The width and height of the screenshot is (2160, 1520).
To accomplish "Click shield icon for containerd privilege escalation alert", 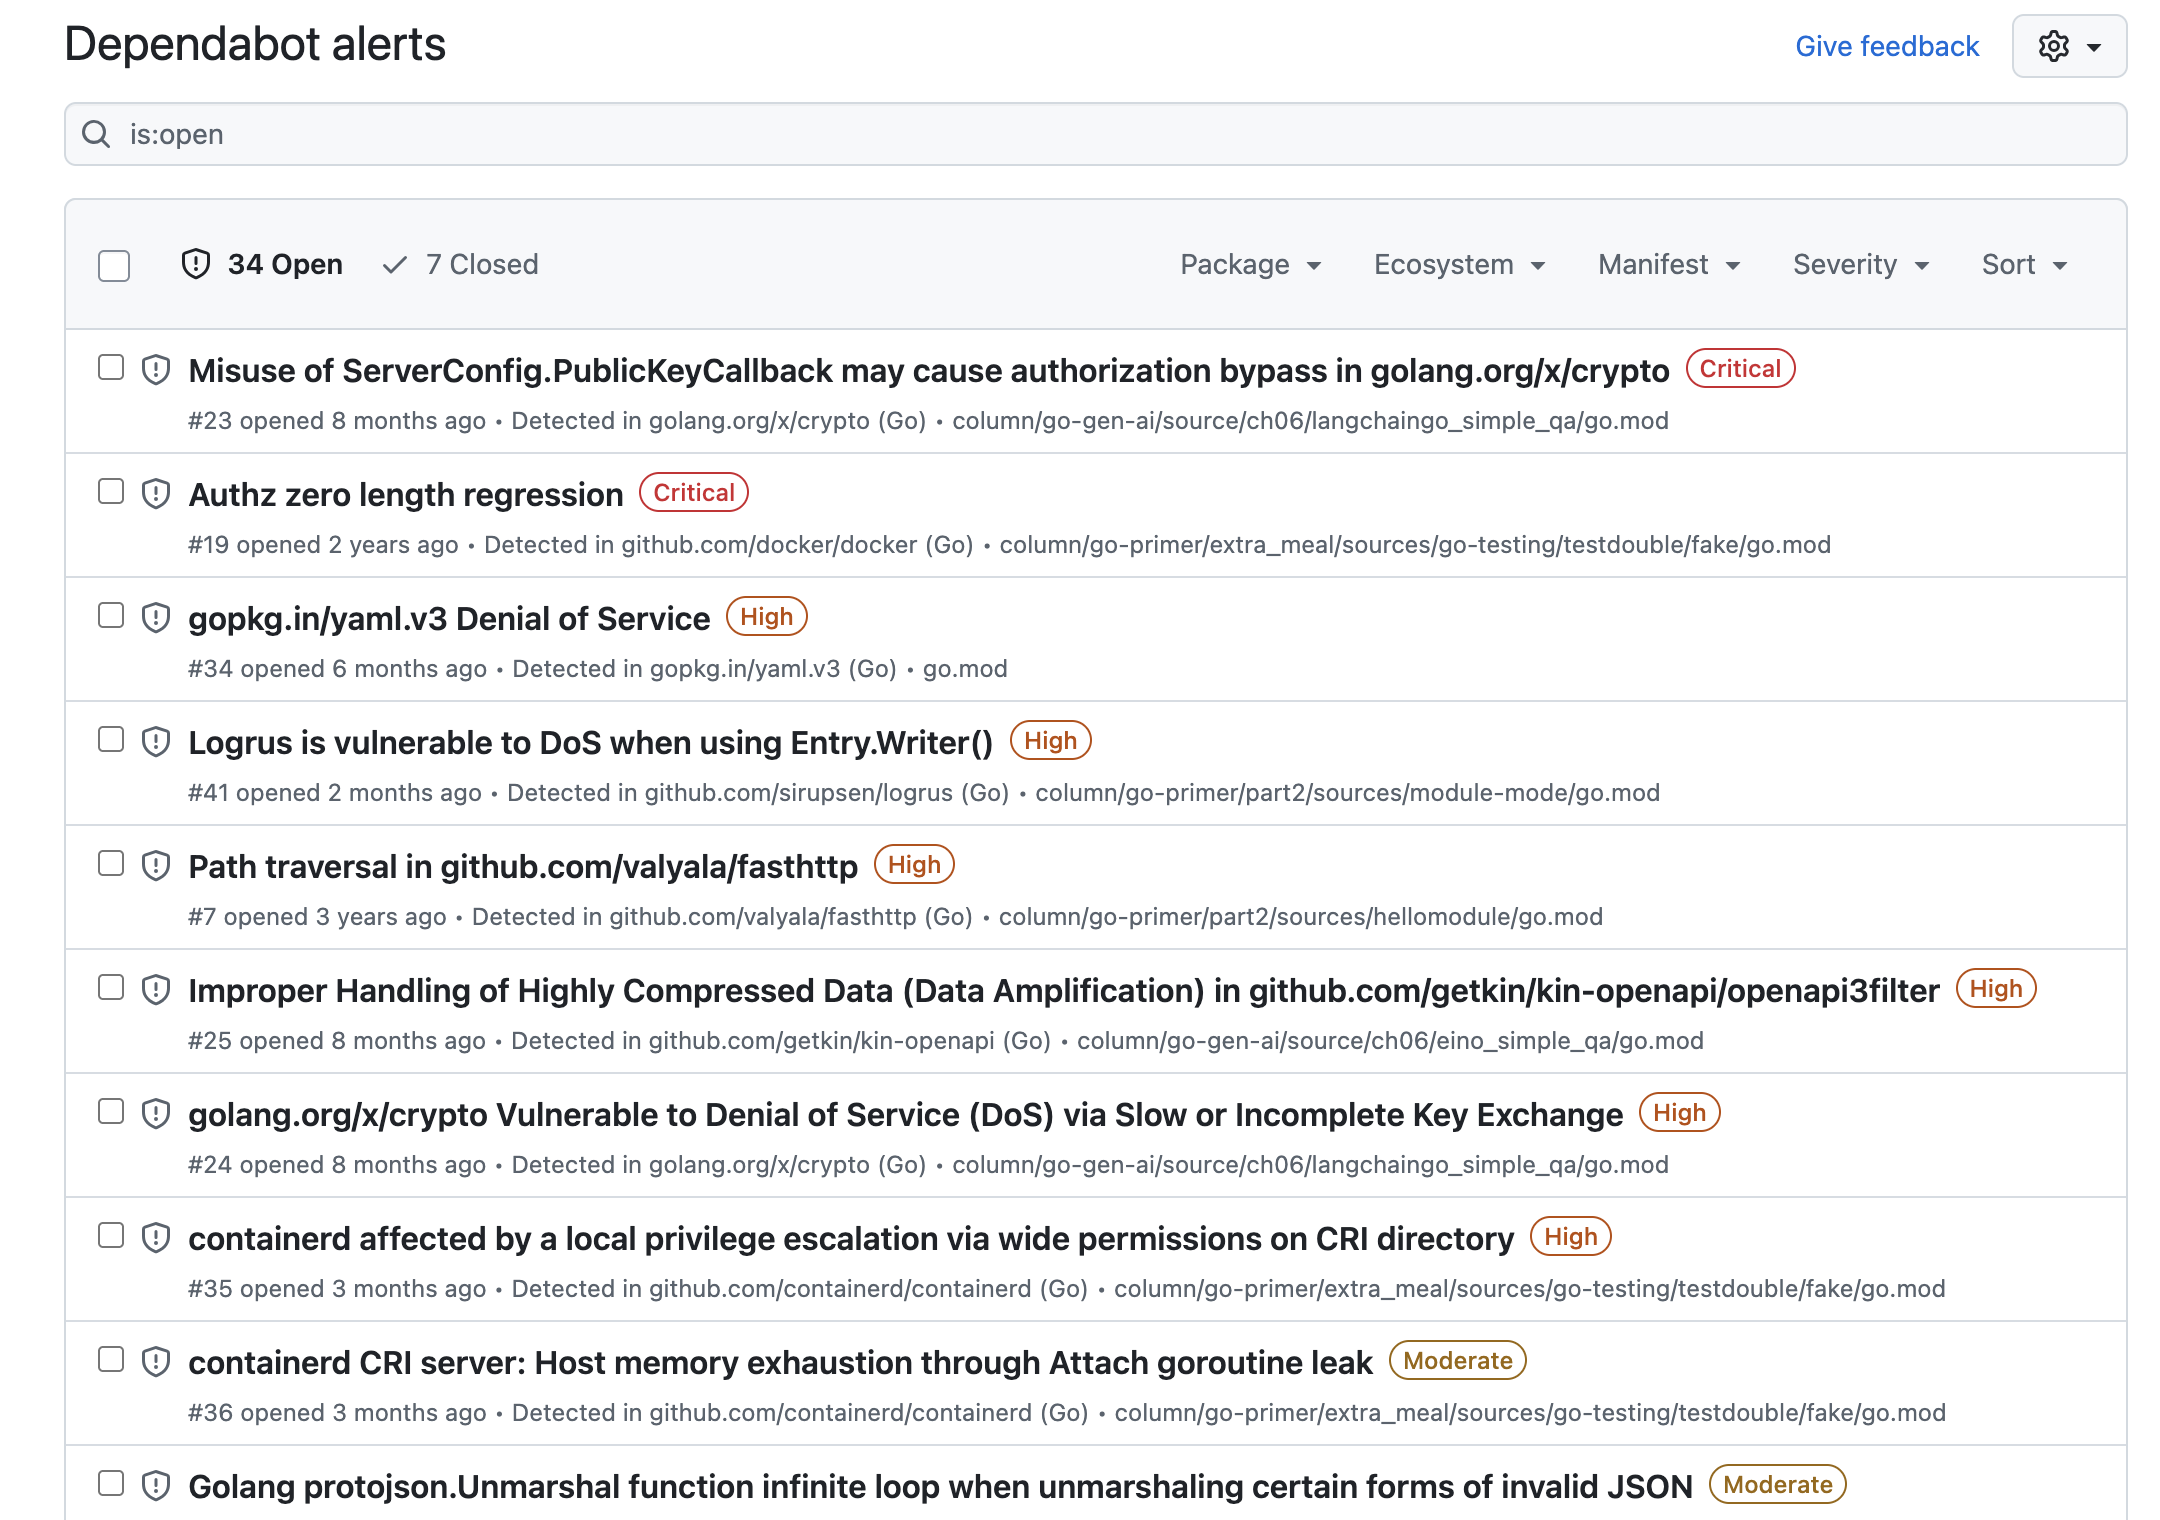I will click(156, 1238).
